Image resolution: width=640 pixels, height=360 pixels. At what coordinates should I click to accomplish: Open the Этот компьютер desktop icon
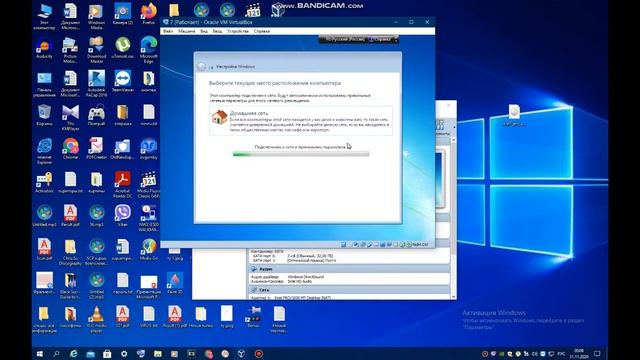tap(44, 16)
